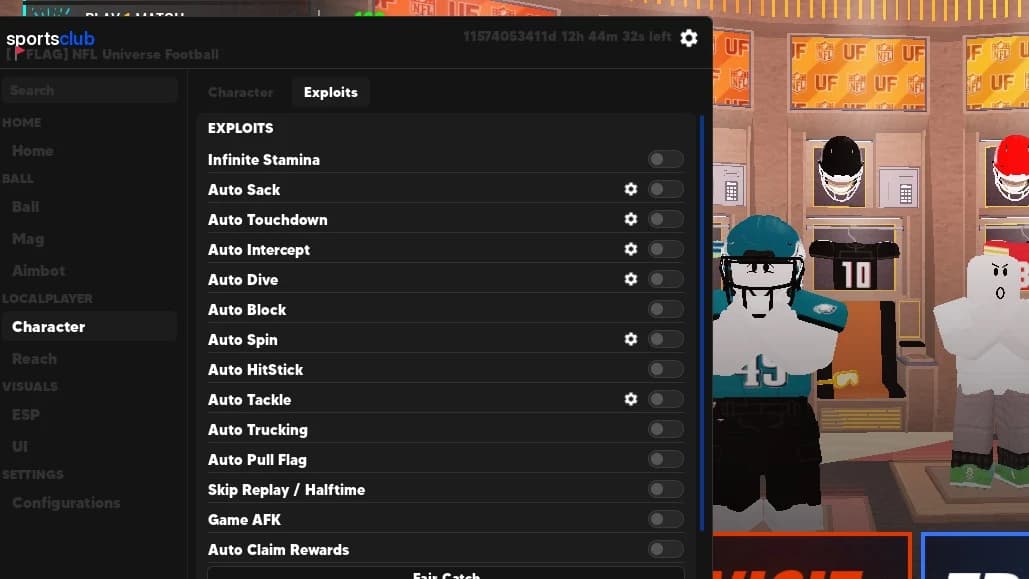Click the Infinite Stamina label

click(x=264, y=160)
